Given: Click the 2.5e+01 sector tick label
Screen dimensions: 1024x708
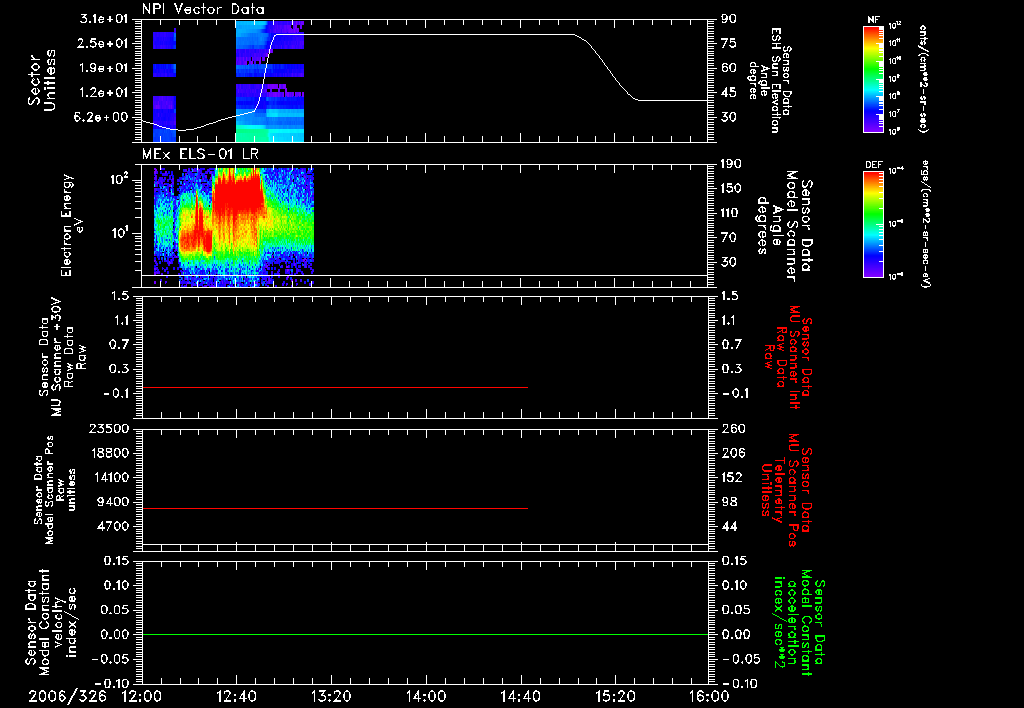Looking at the screenshot, I should pyautogui.click(x=104, y=43).
